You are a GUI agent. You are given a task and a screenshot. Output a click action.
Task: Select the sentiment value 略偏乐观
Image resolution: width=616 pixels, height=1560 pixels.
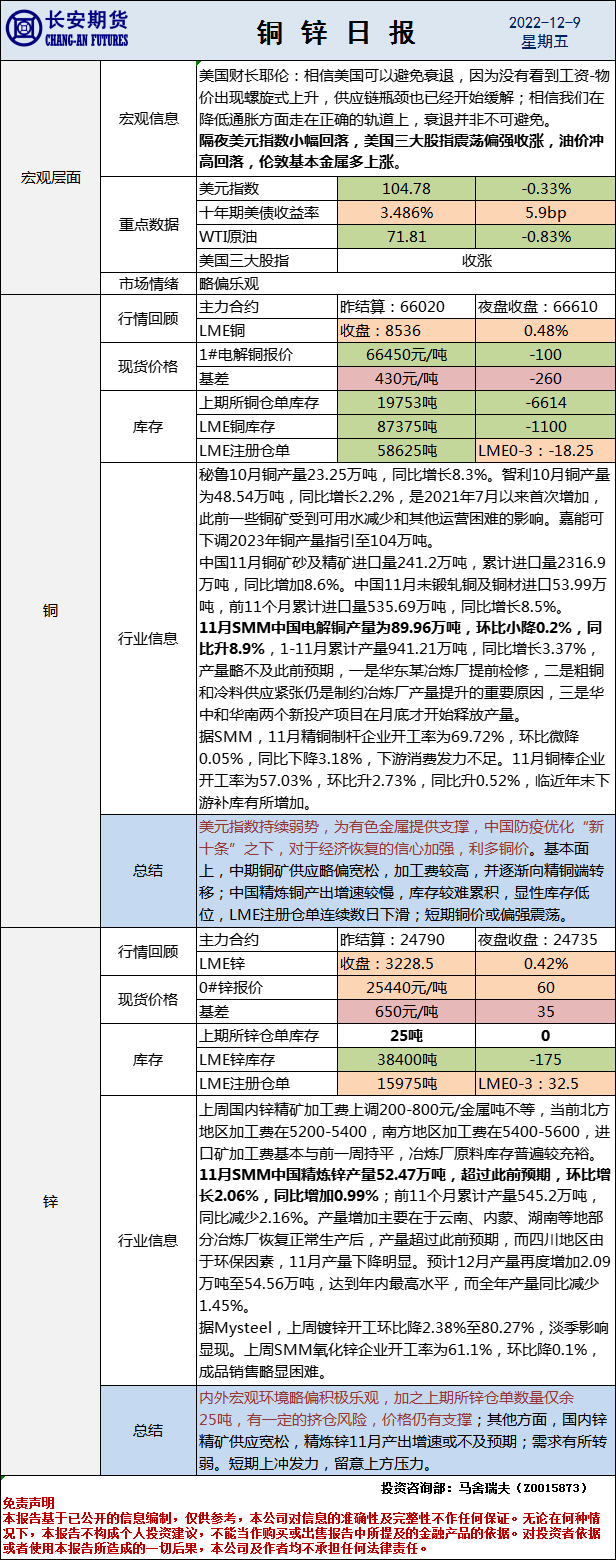point(229,282)
